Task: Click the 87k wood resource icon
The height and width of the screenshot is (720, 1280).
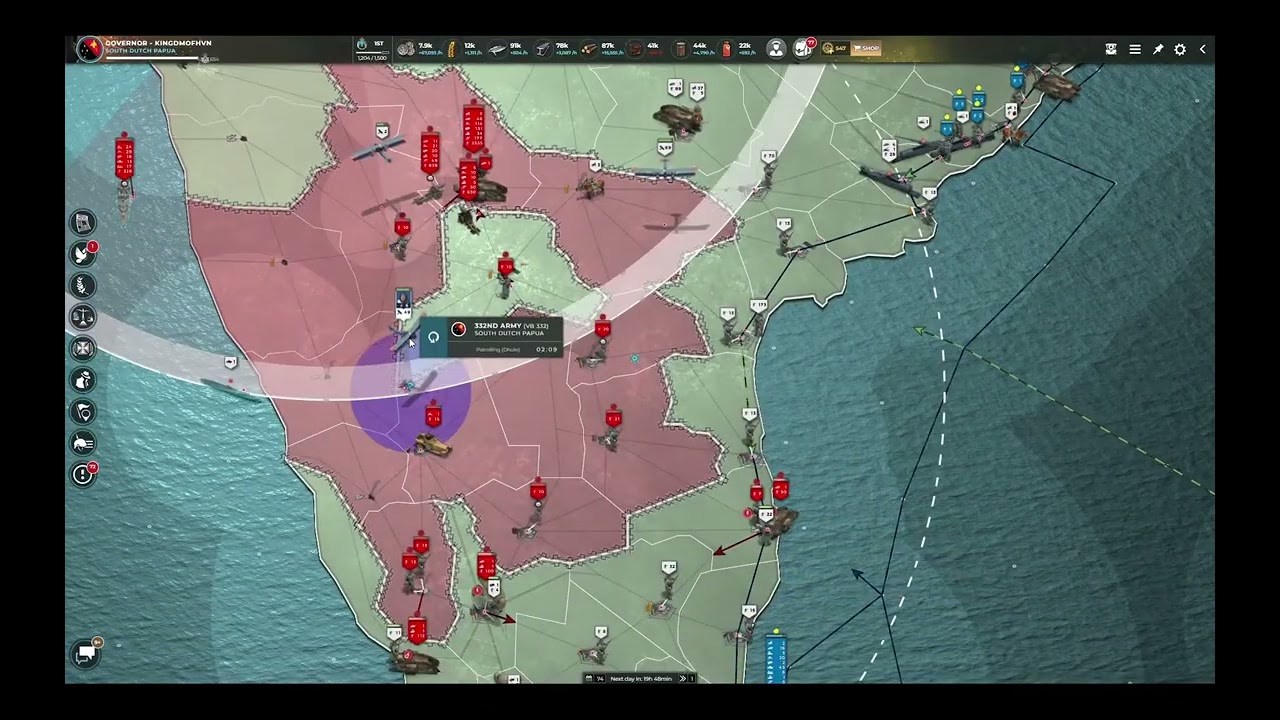Action: (589, 48)
